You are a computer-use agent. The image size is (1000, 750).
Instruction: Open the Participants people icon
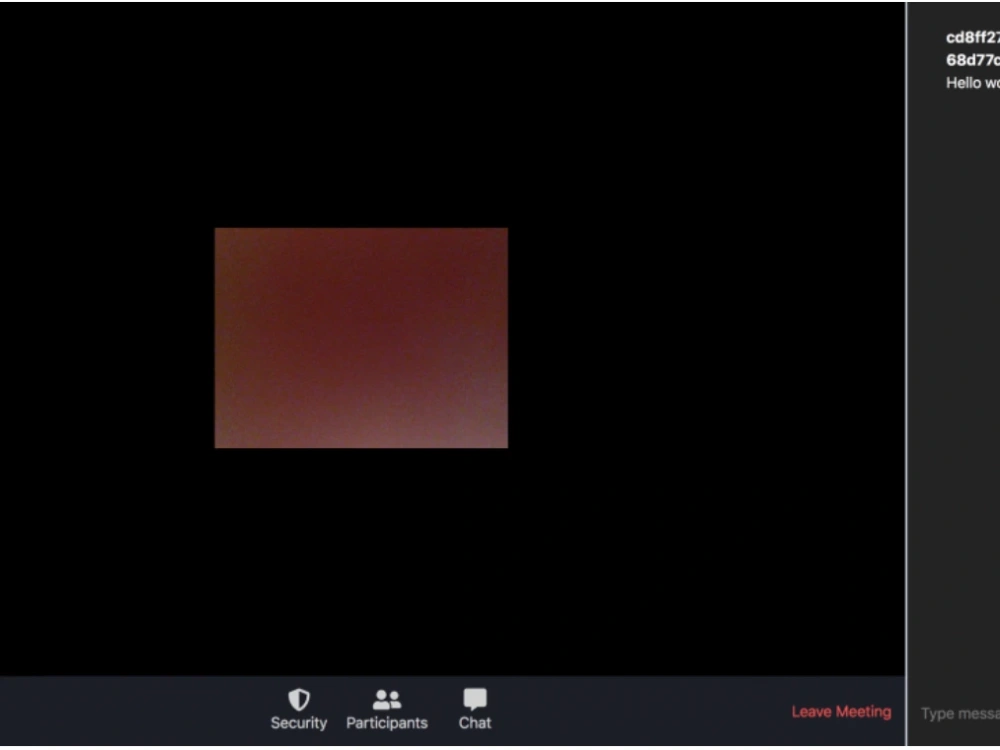[x=386, y=700]
